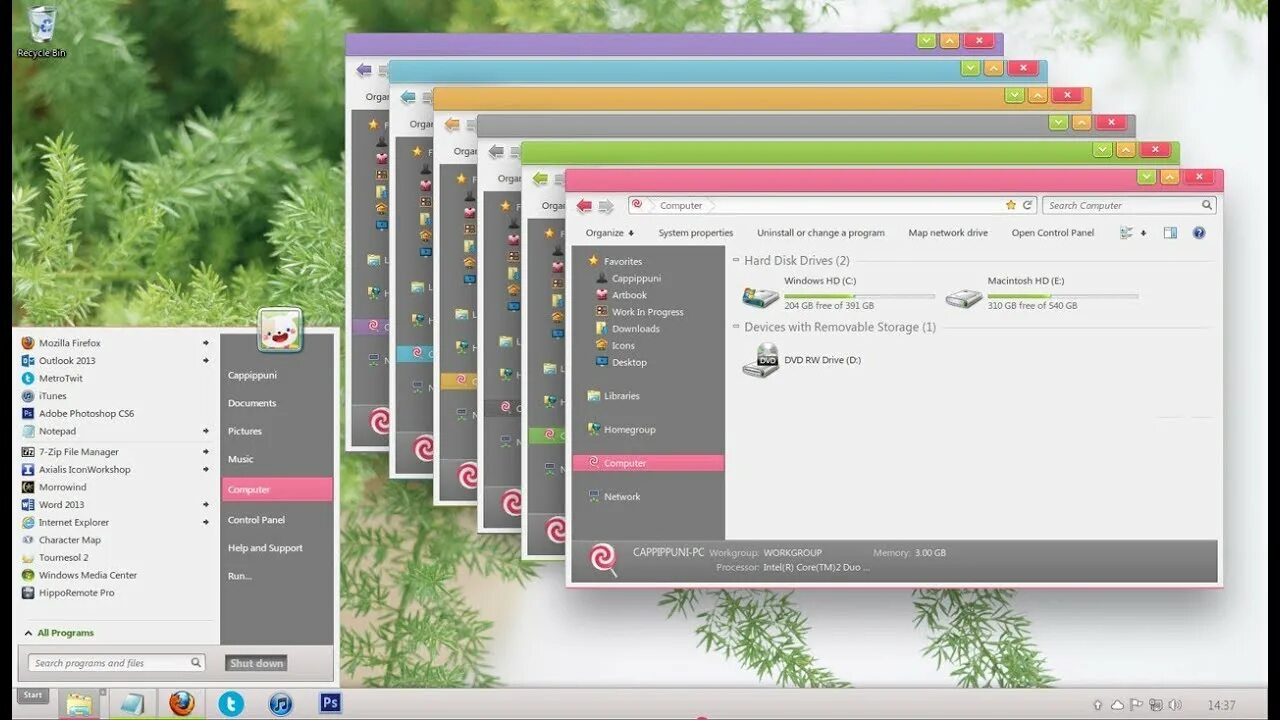Click the change view icon

click(x=1127, y=233)
